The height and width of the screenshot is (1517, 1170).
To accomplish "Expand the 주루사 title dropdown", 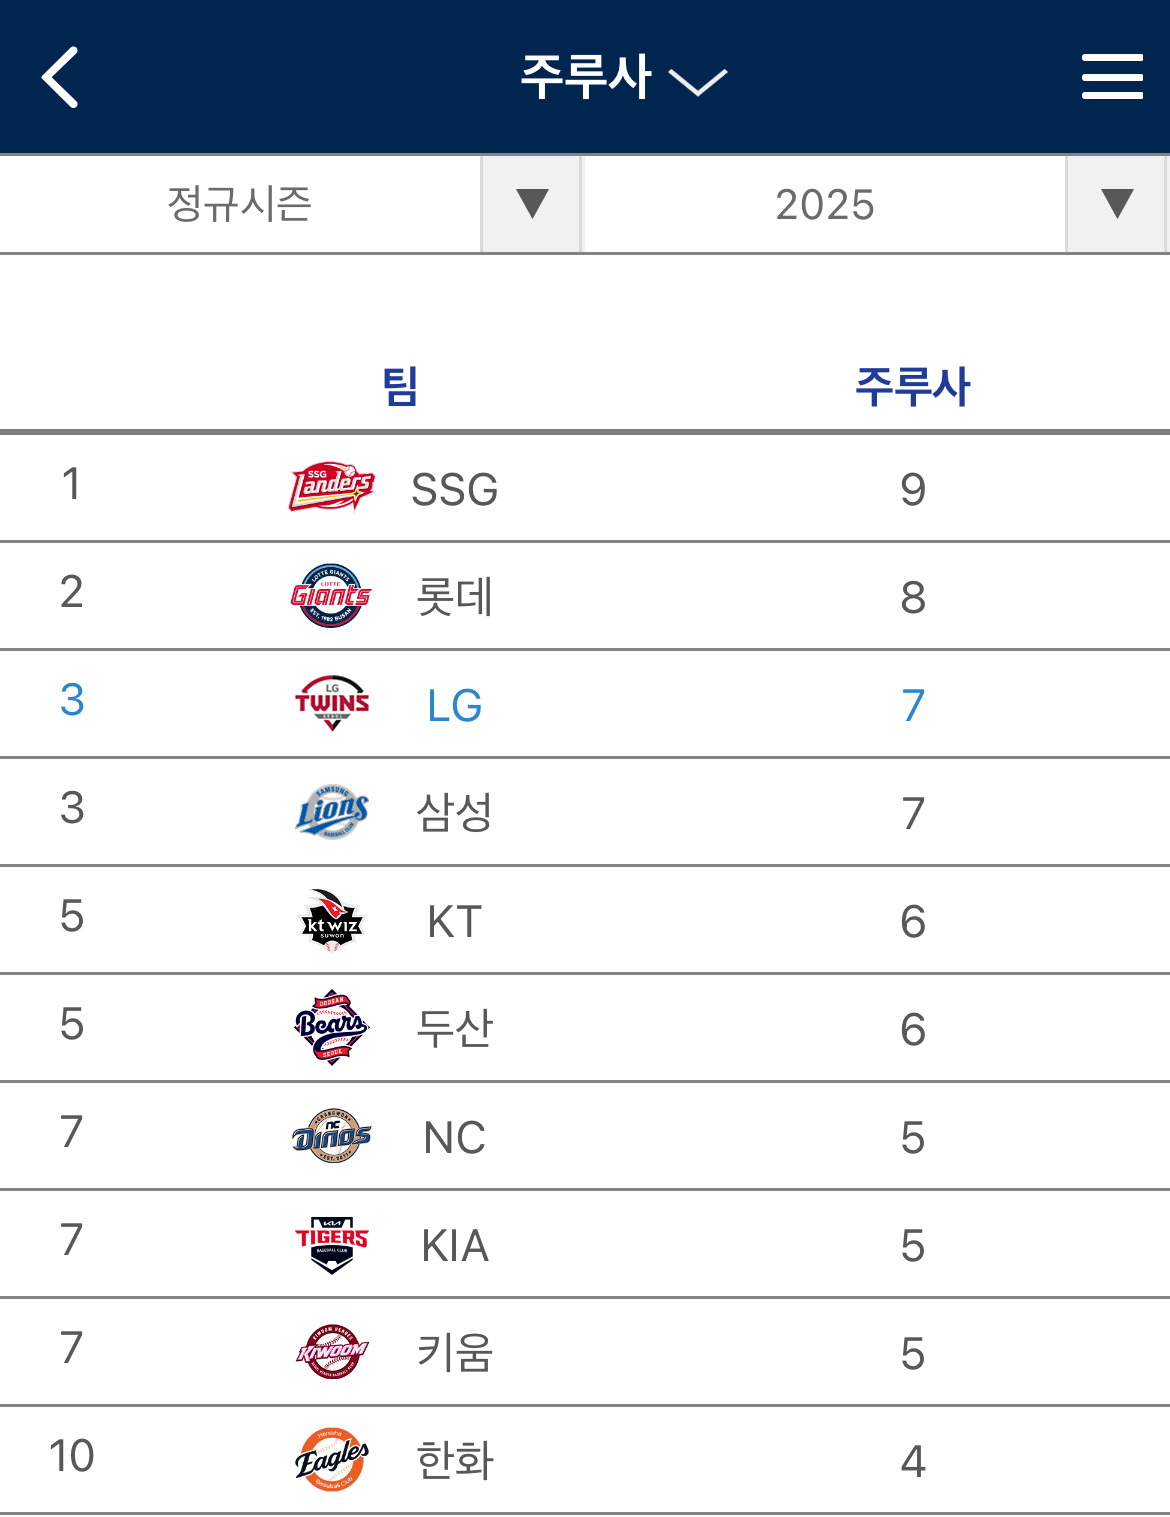I will (x=623, y=77).
